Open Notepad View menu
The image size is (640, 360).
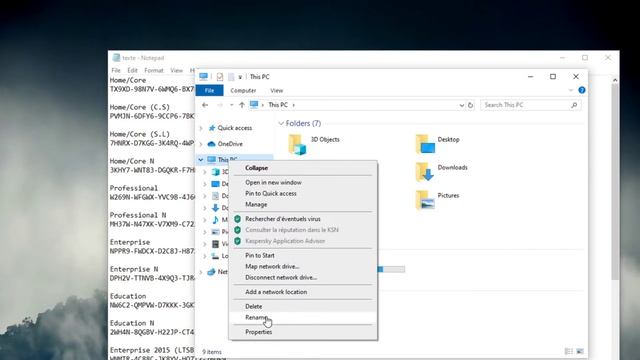point(177,70)
